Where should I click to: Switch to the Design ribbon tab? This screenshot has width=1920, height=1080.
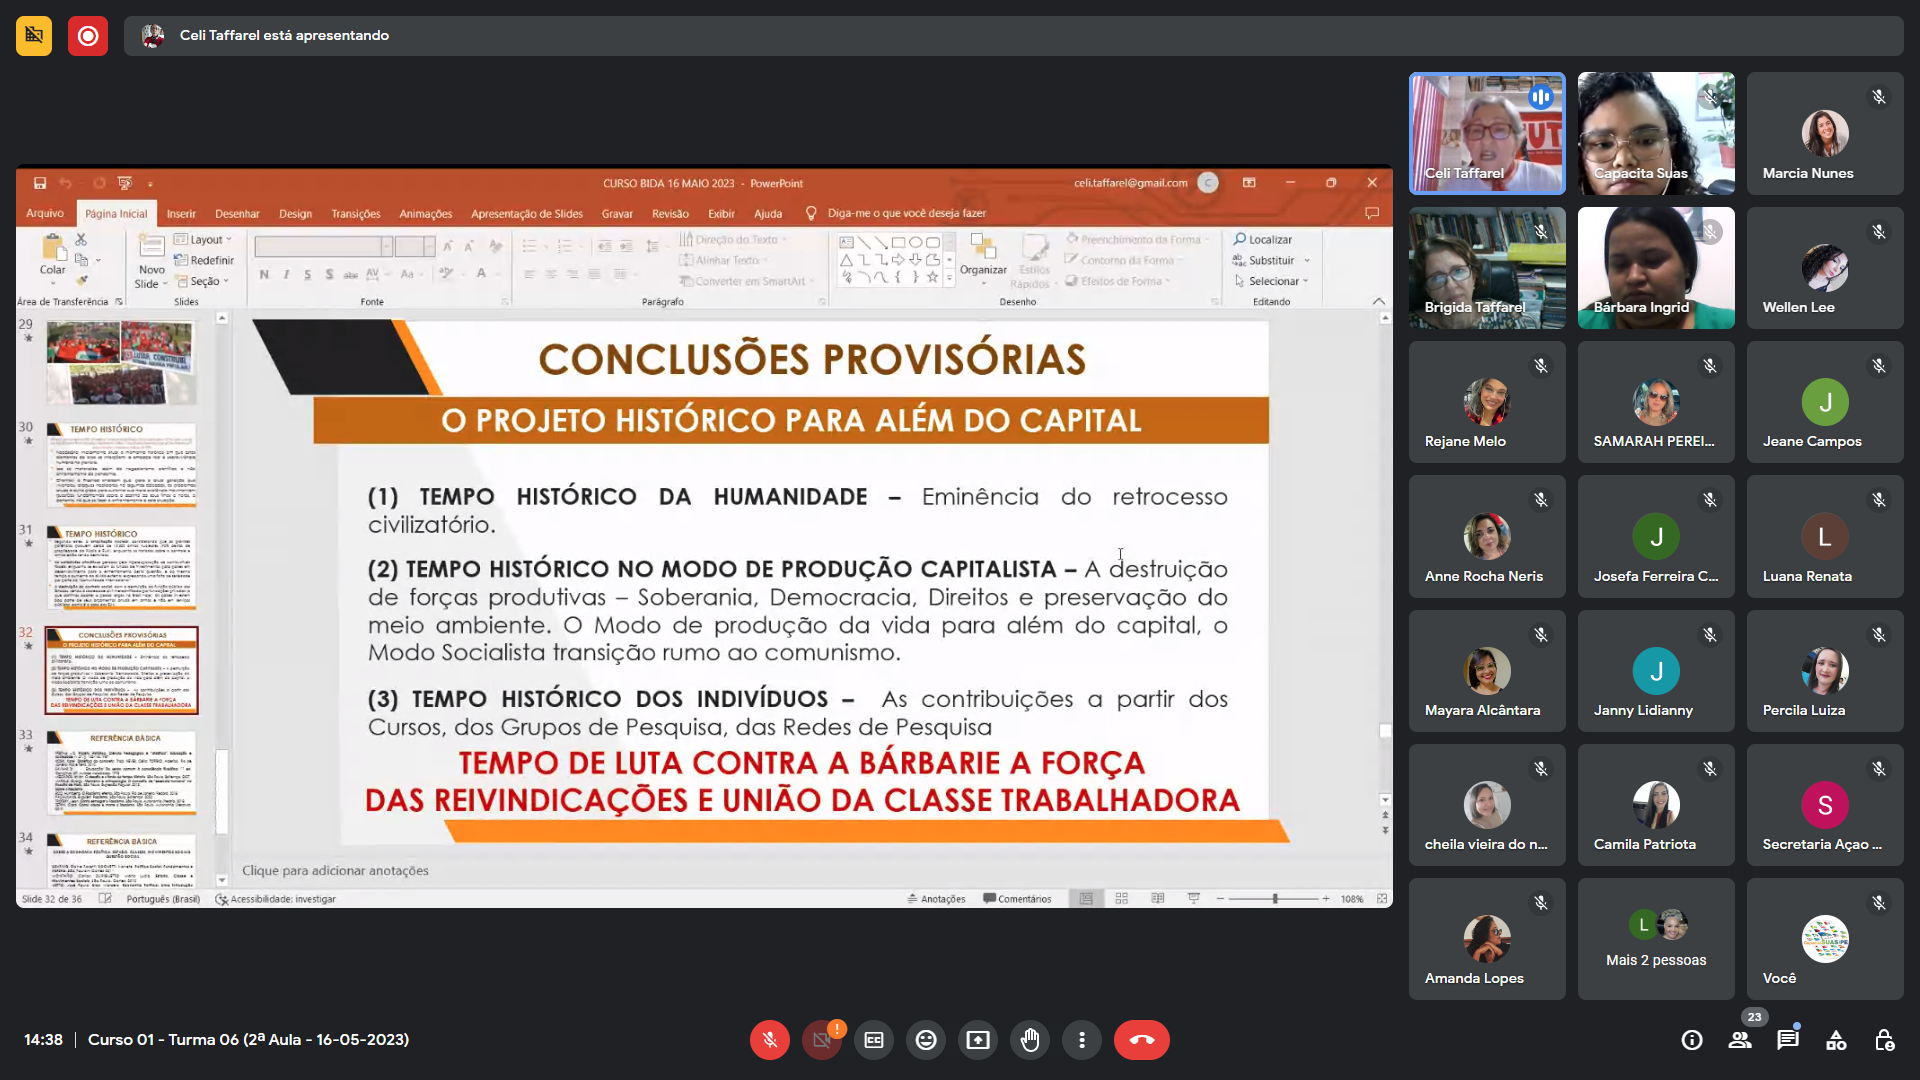295,213
